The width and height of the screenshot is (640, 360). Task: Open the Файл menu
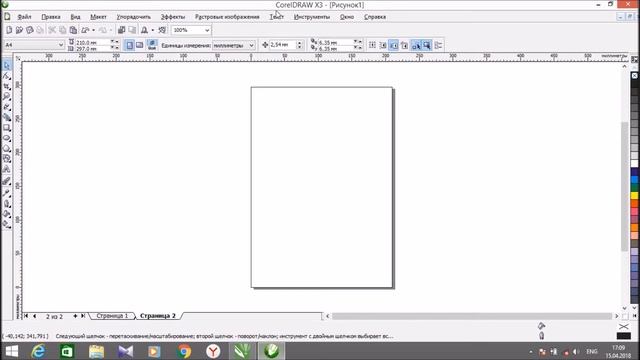click(x=24, y=17)
